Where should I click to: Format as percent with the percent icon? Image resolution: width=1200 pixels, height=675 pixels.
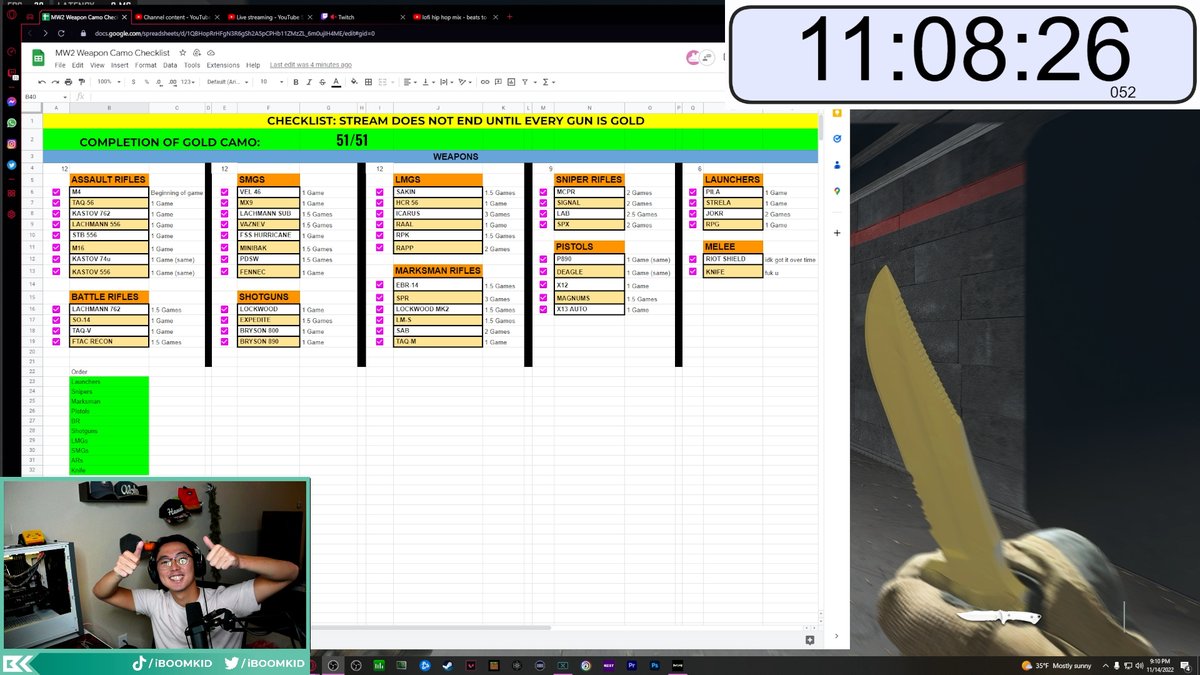coord(146,81)
